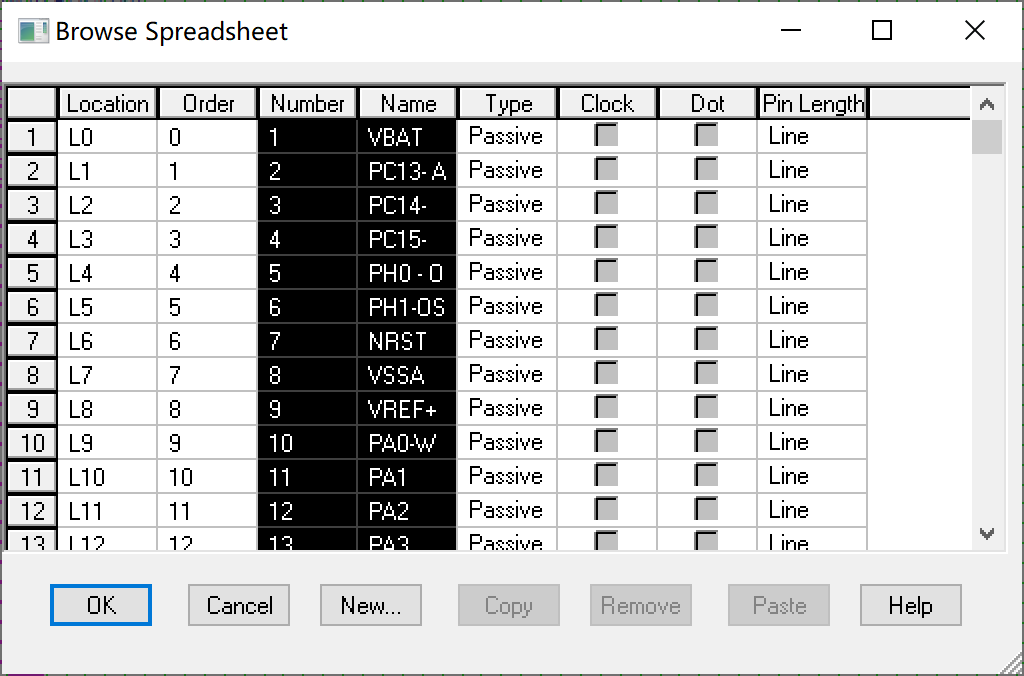
Task: Toggle Clock checkbox for VREF+ row
Action: click(x=606, y=407)
